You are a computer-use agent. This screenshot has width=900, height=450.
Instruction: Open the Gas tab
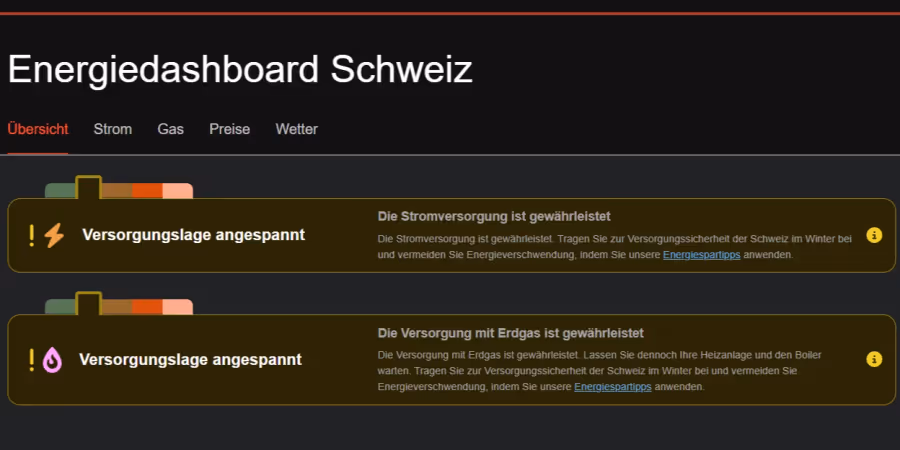[170, 129]
